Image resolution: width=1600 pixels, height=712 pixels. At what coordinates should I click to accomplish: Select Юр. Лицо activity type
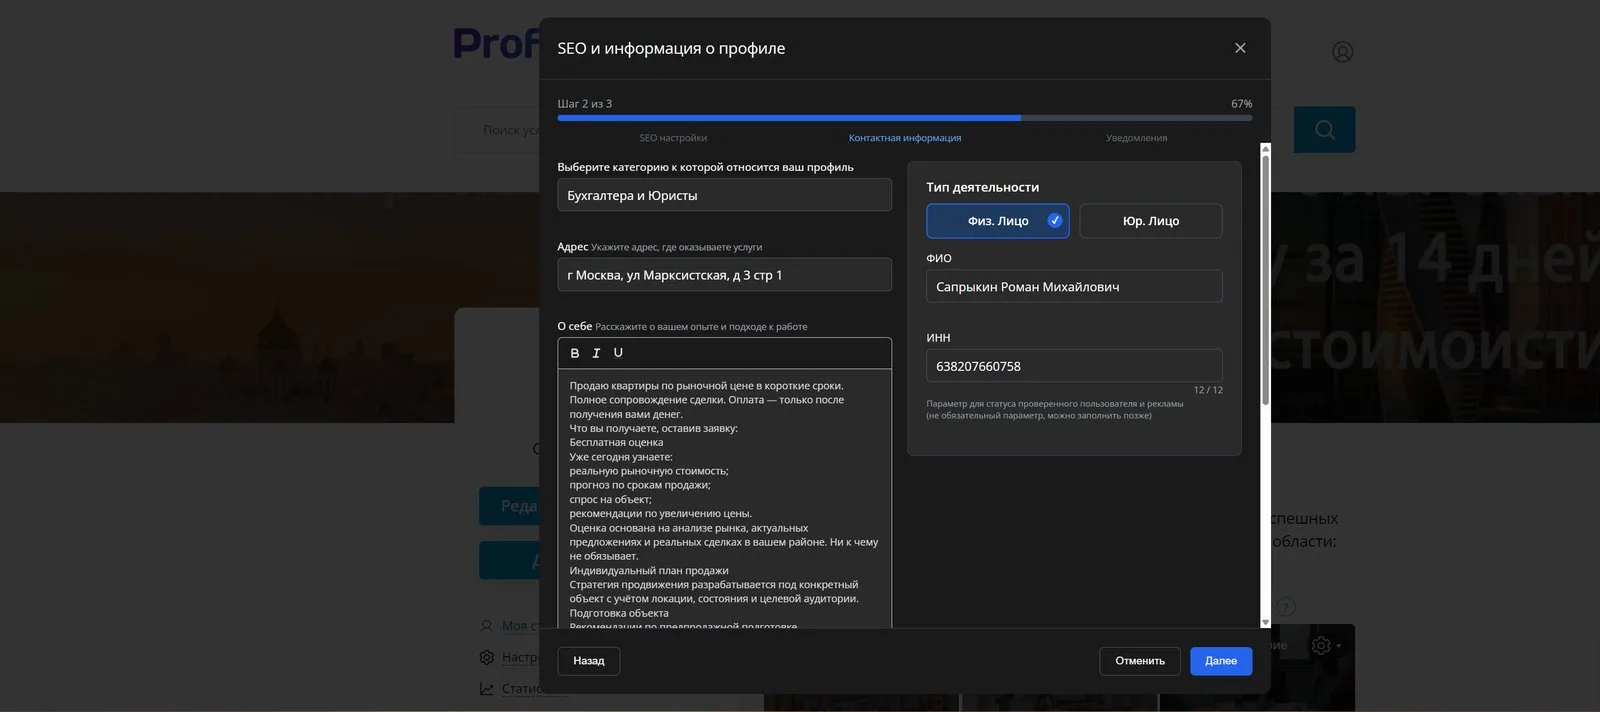click(x=1151, y=221)
